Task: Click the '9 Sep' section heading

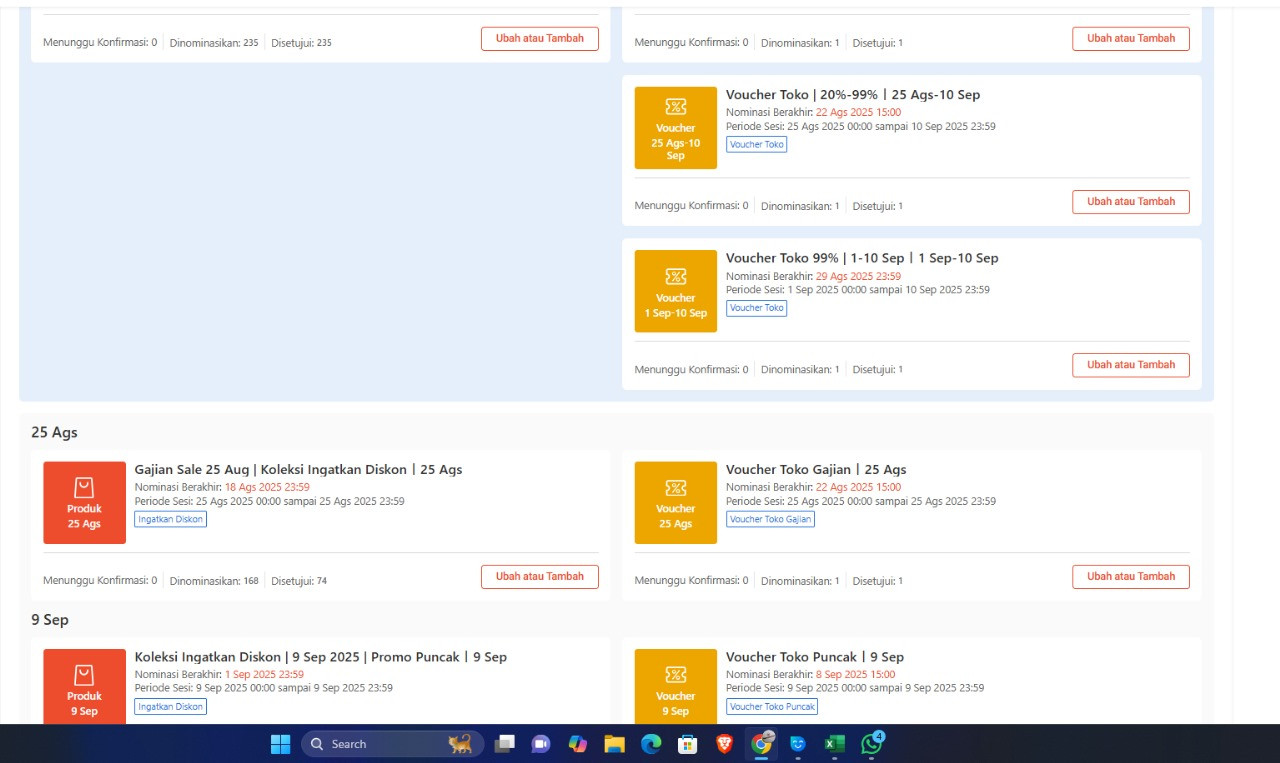Action: [x=50, y=620]
